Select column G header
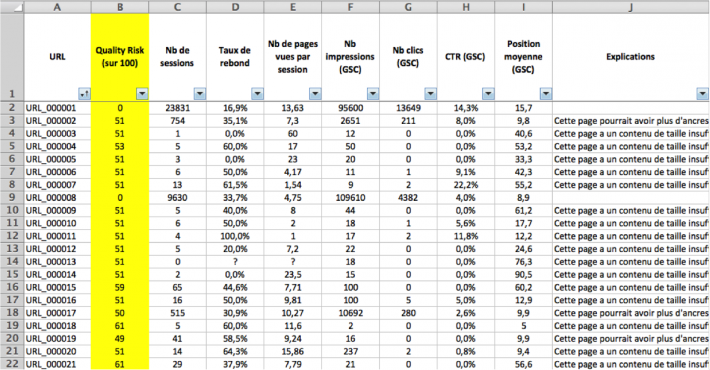The image size is (710, 370). click(408, 7)
